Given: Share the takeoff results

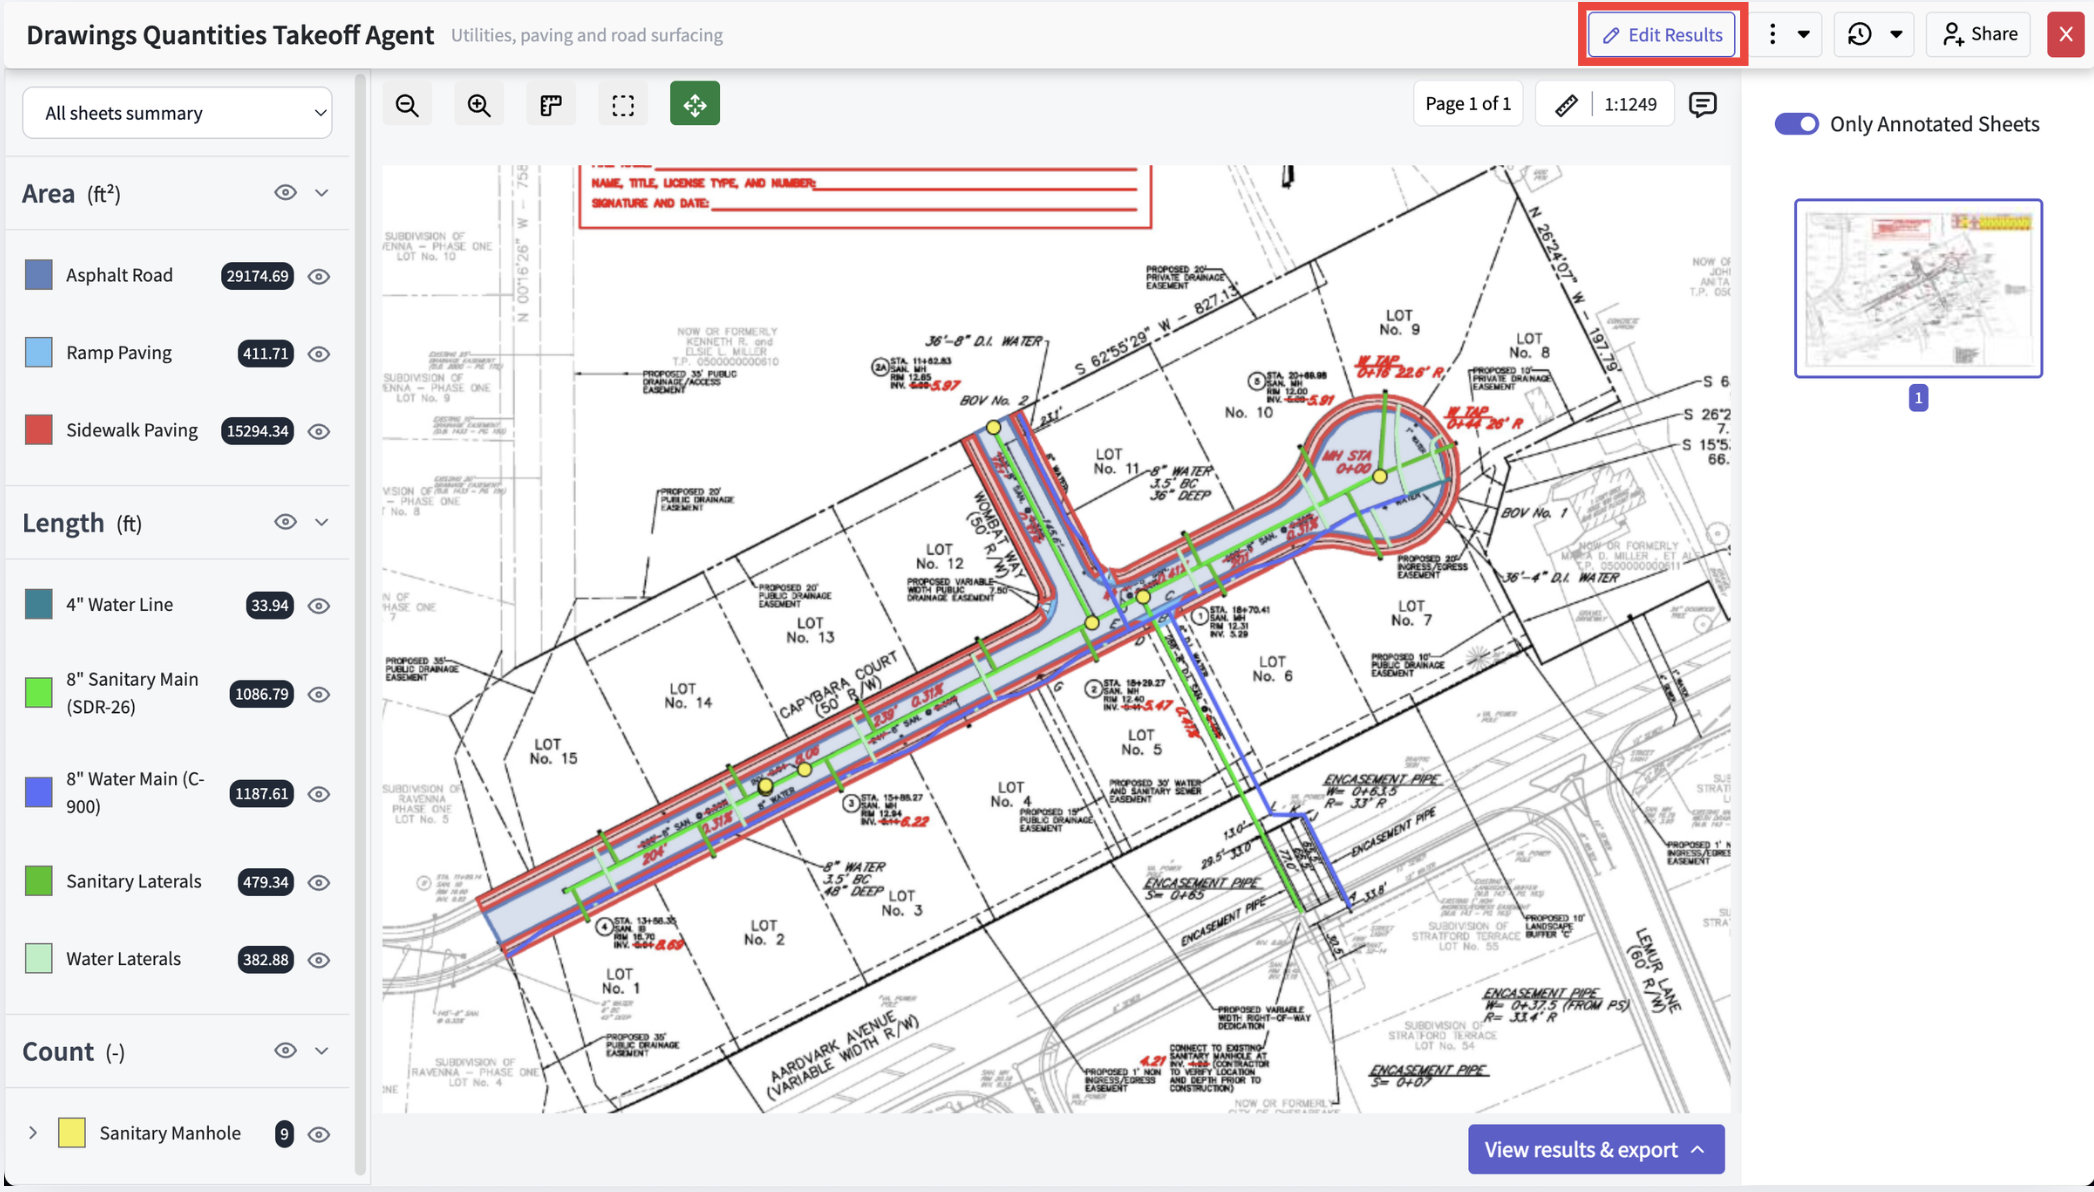Looking at the screenshot, I should 1979,34.
